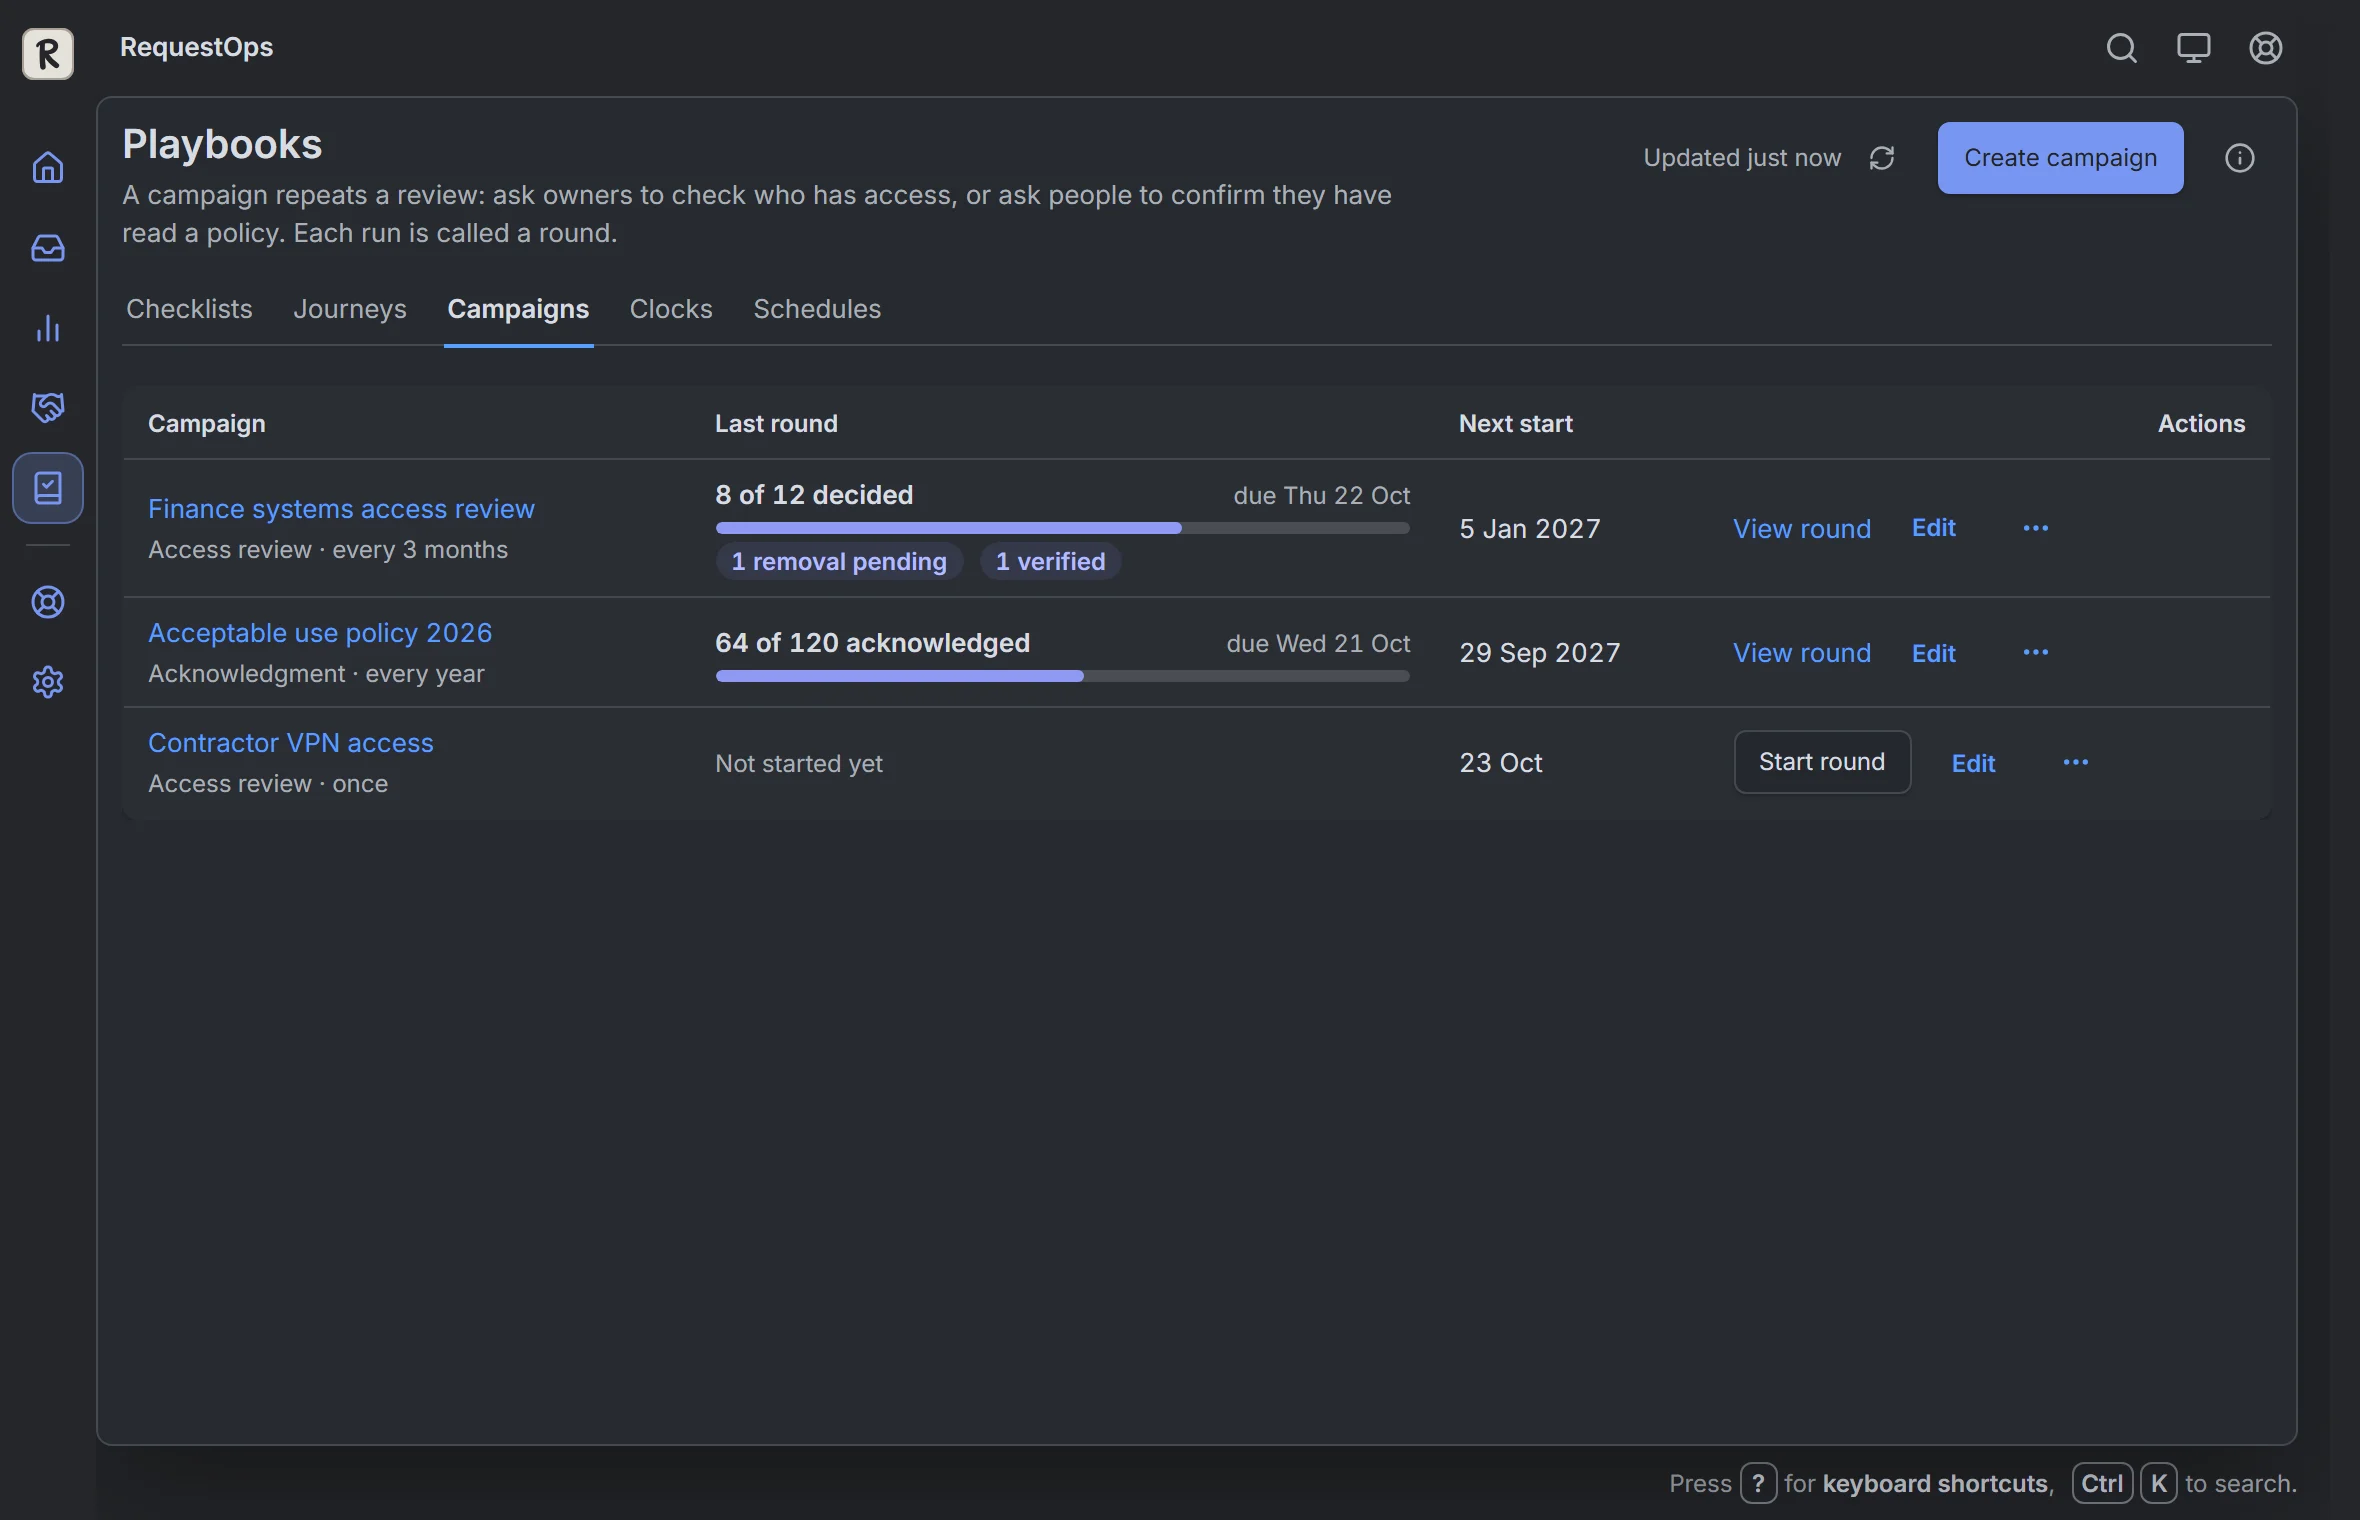
Task: Start round for Contractor VPN access
Action: [x=1822, y=762]
